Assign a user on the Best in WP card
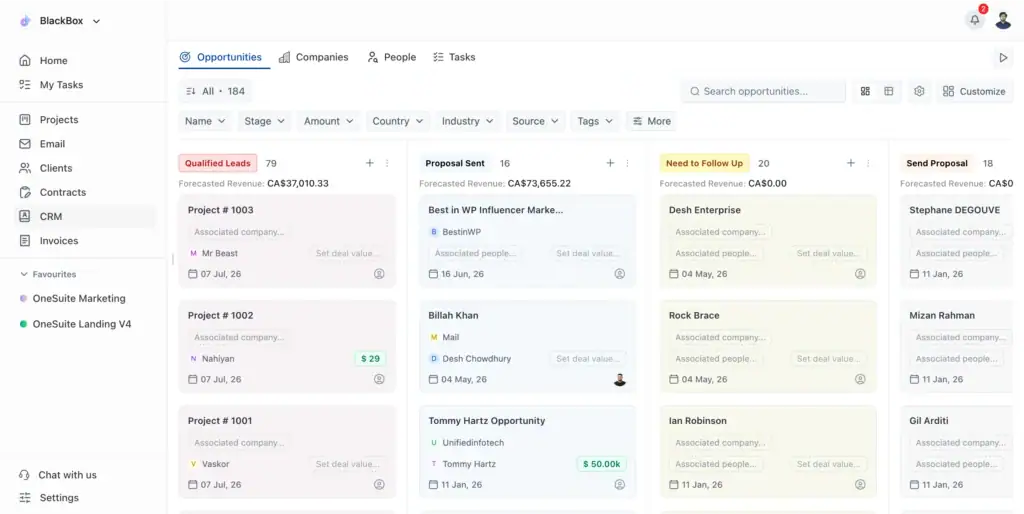Screen dimensions: 1024x514 (620, 274)
